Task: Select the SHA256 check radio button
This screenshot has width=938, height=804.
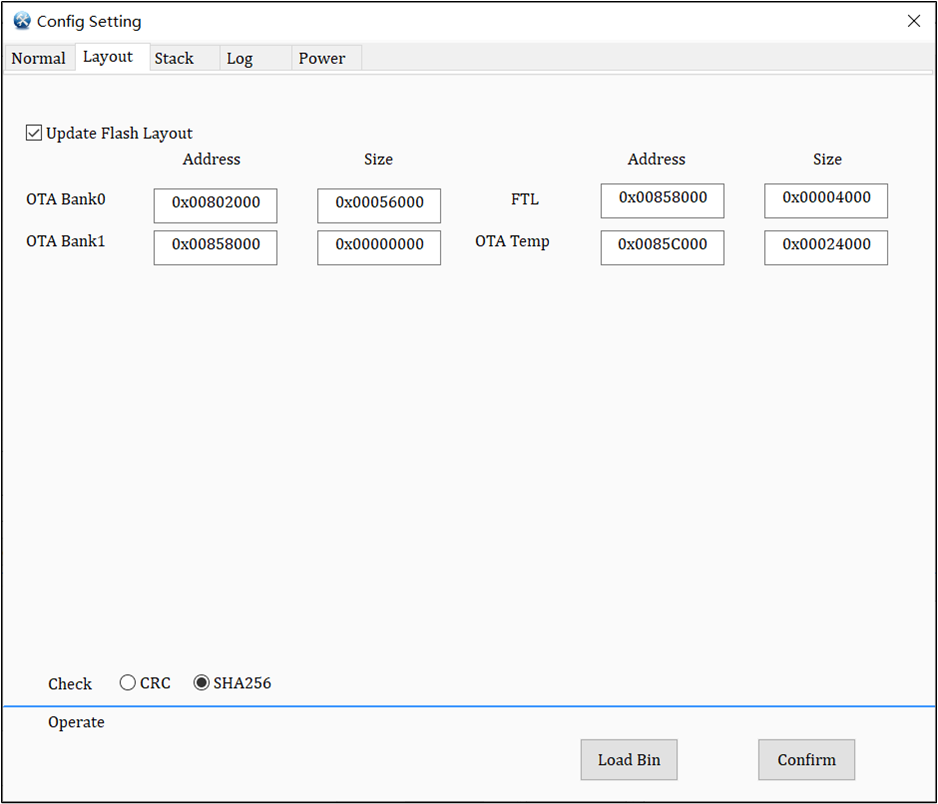Action: pyautogui.click(x=202, y=682)
